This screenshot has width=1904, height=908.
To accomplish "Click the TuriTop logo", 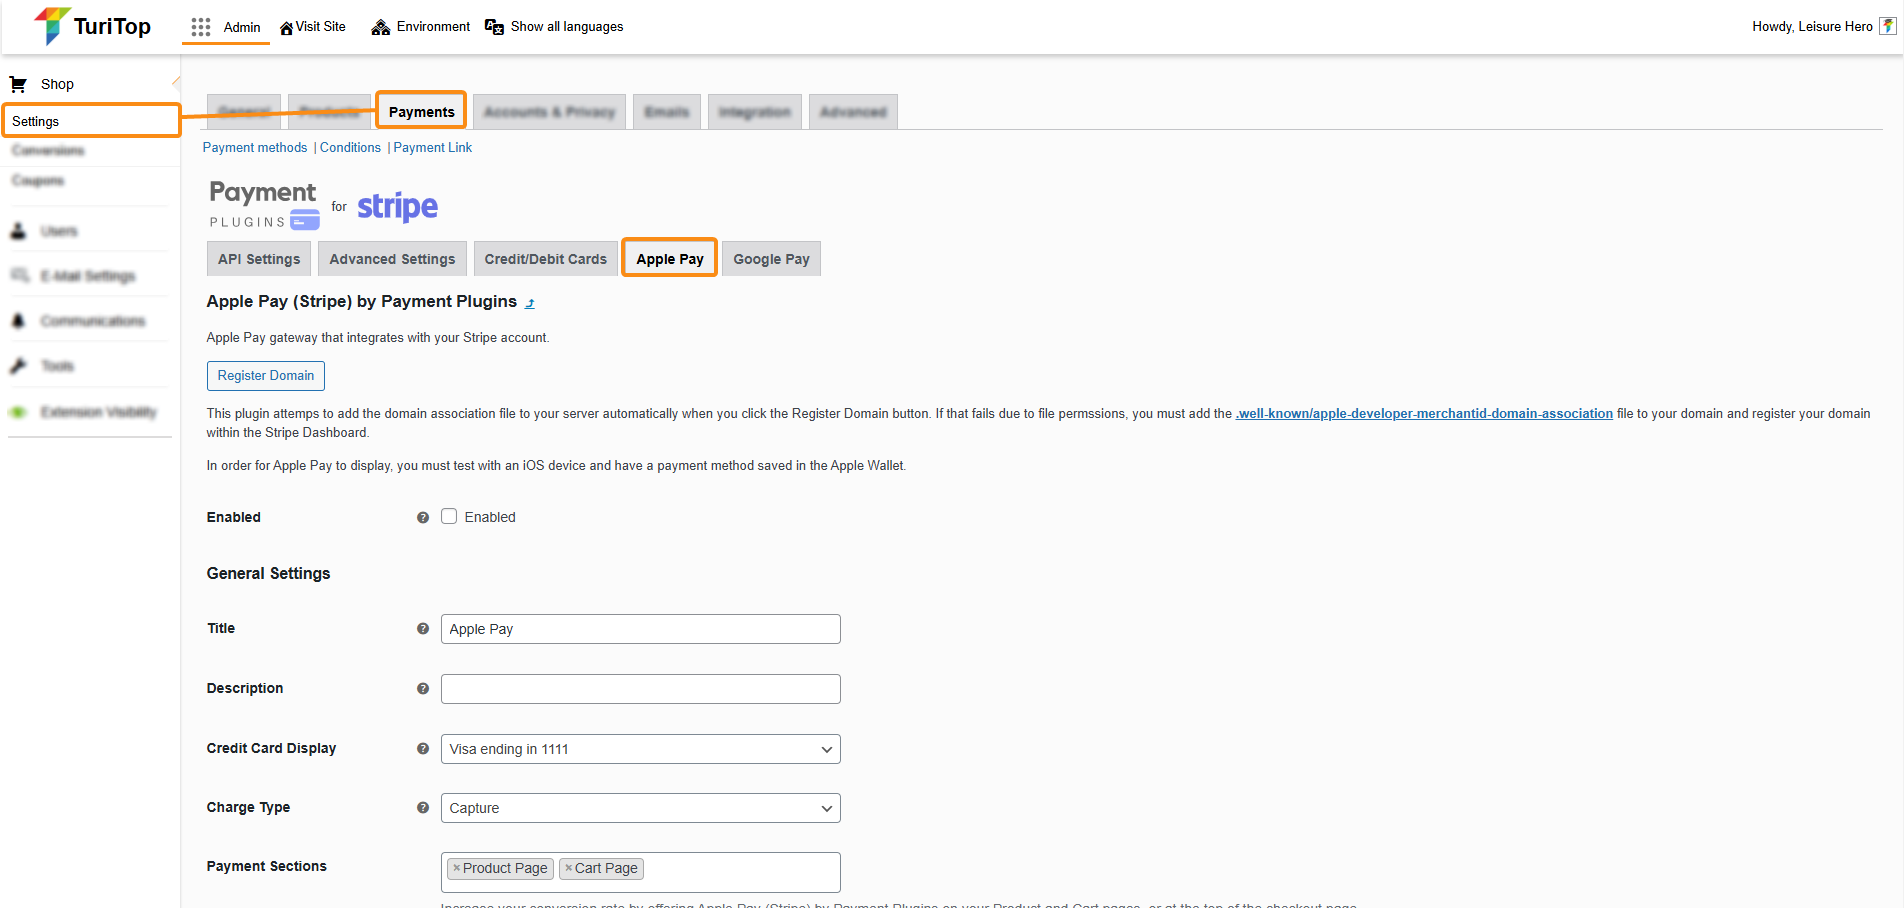I will coord(92,27).
